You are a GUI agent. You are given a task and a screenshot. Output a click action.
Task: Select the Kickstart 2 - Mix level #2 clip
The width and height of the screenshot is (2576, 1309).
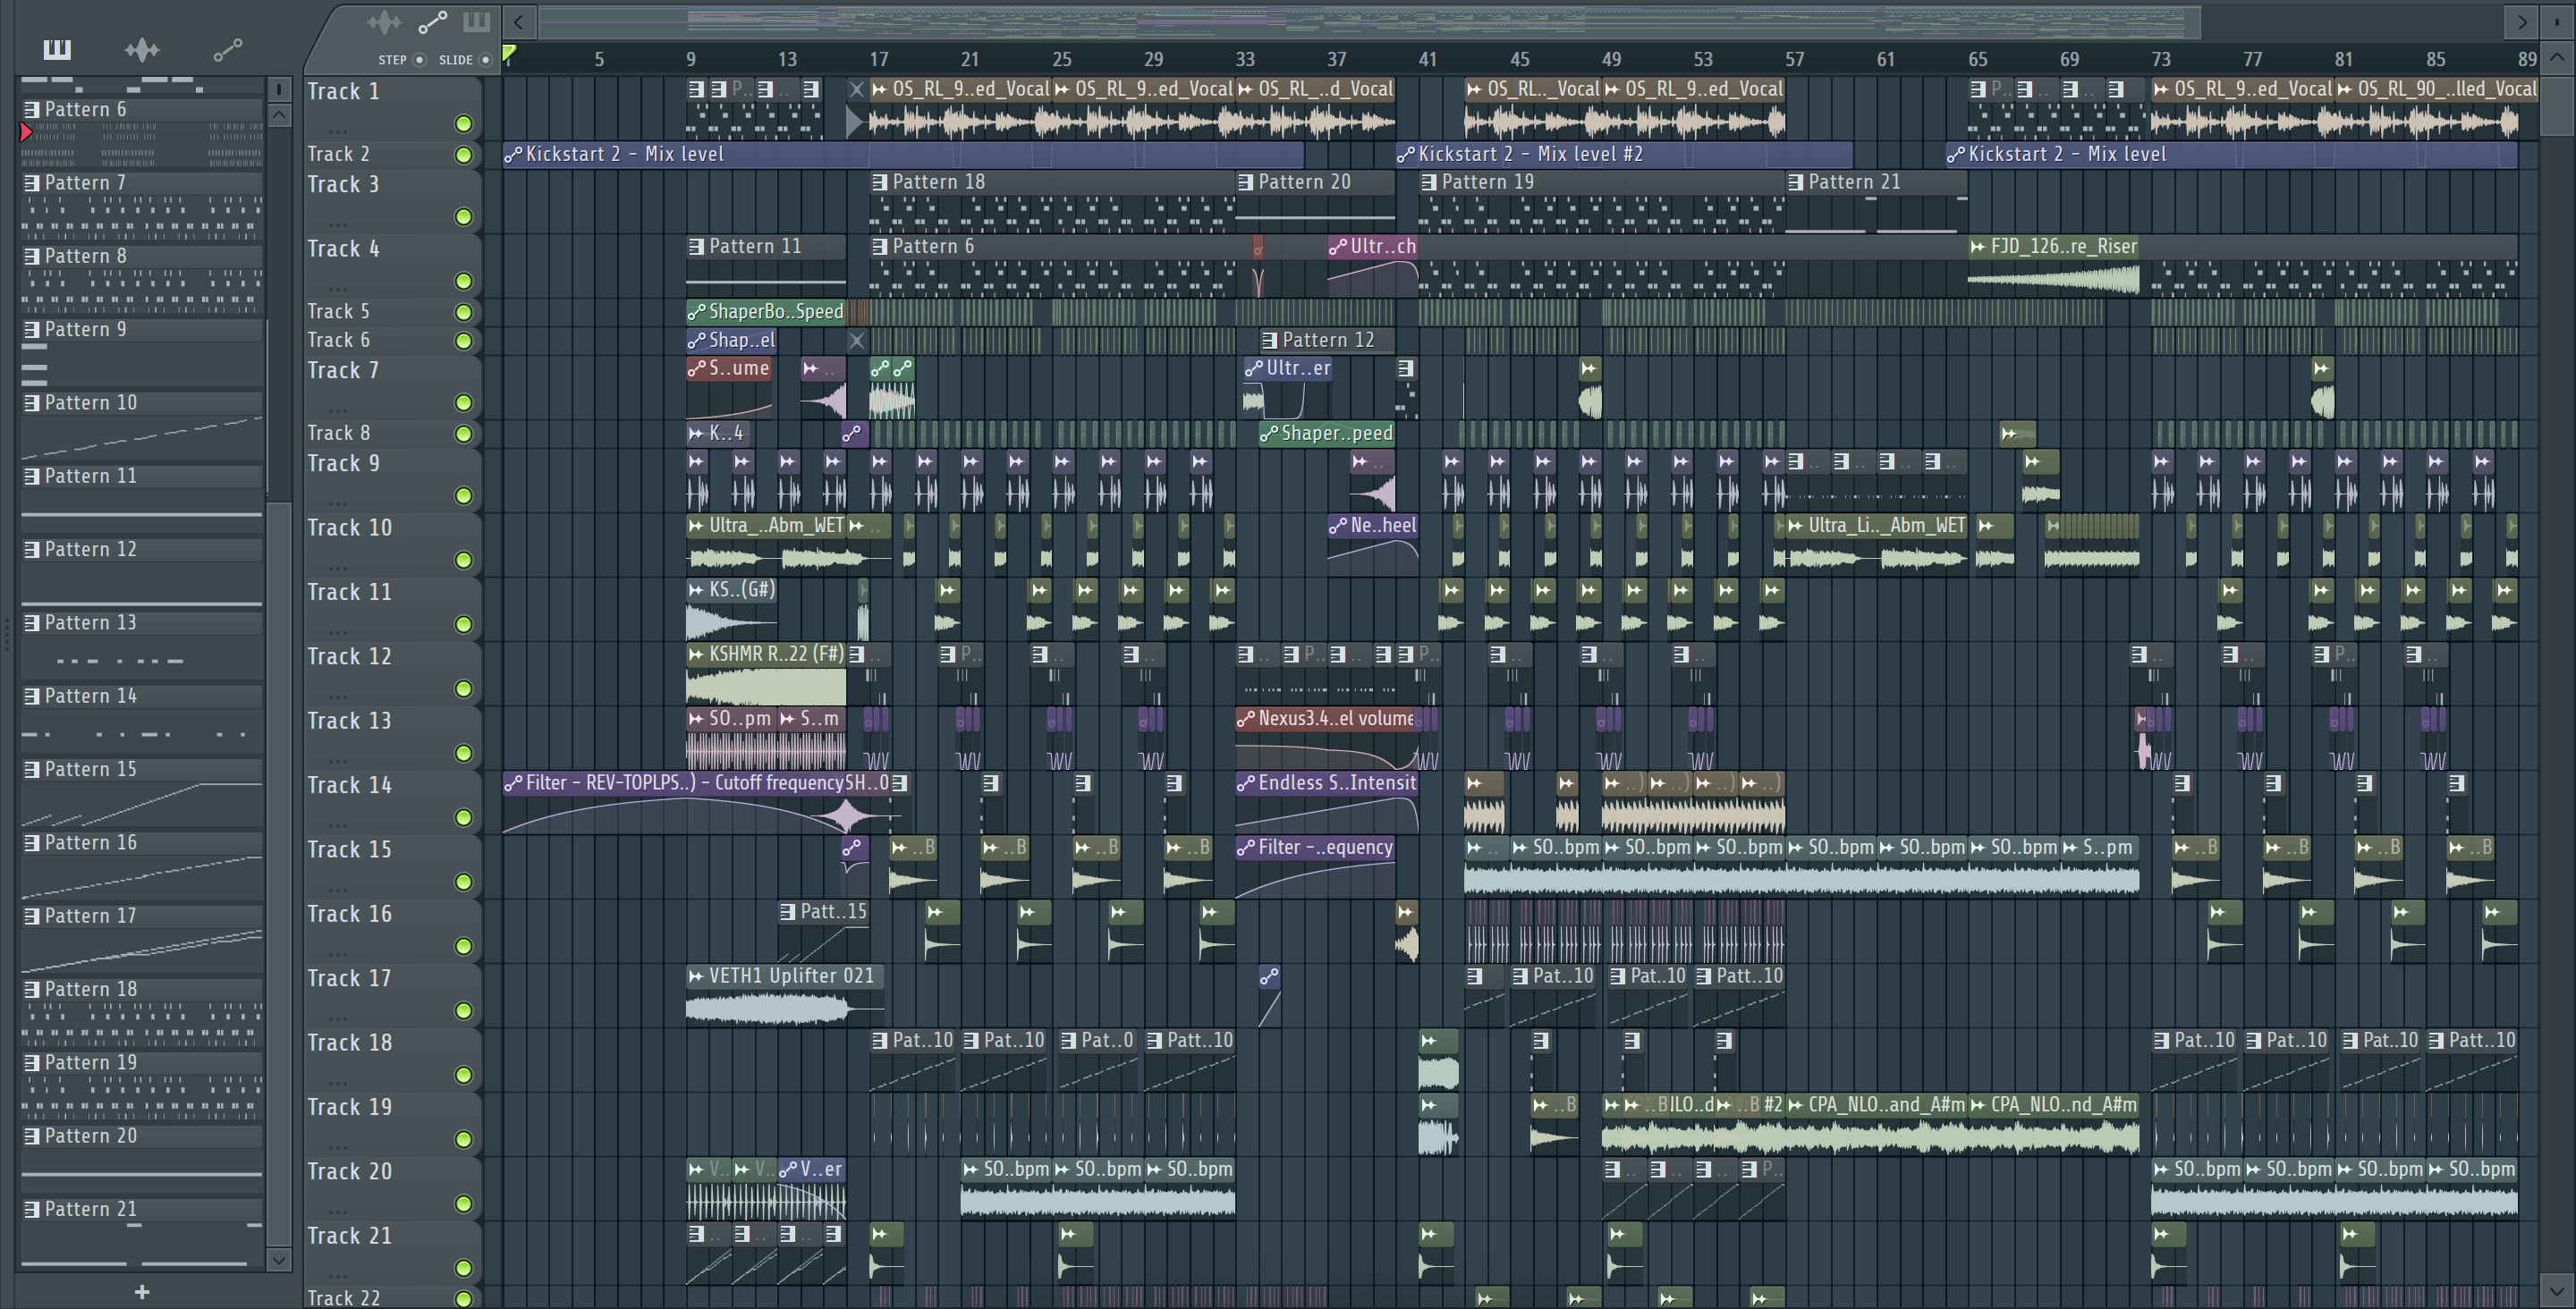coord(1624,154)
